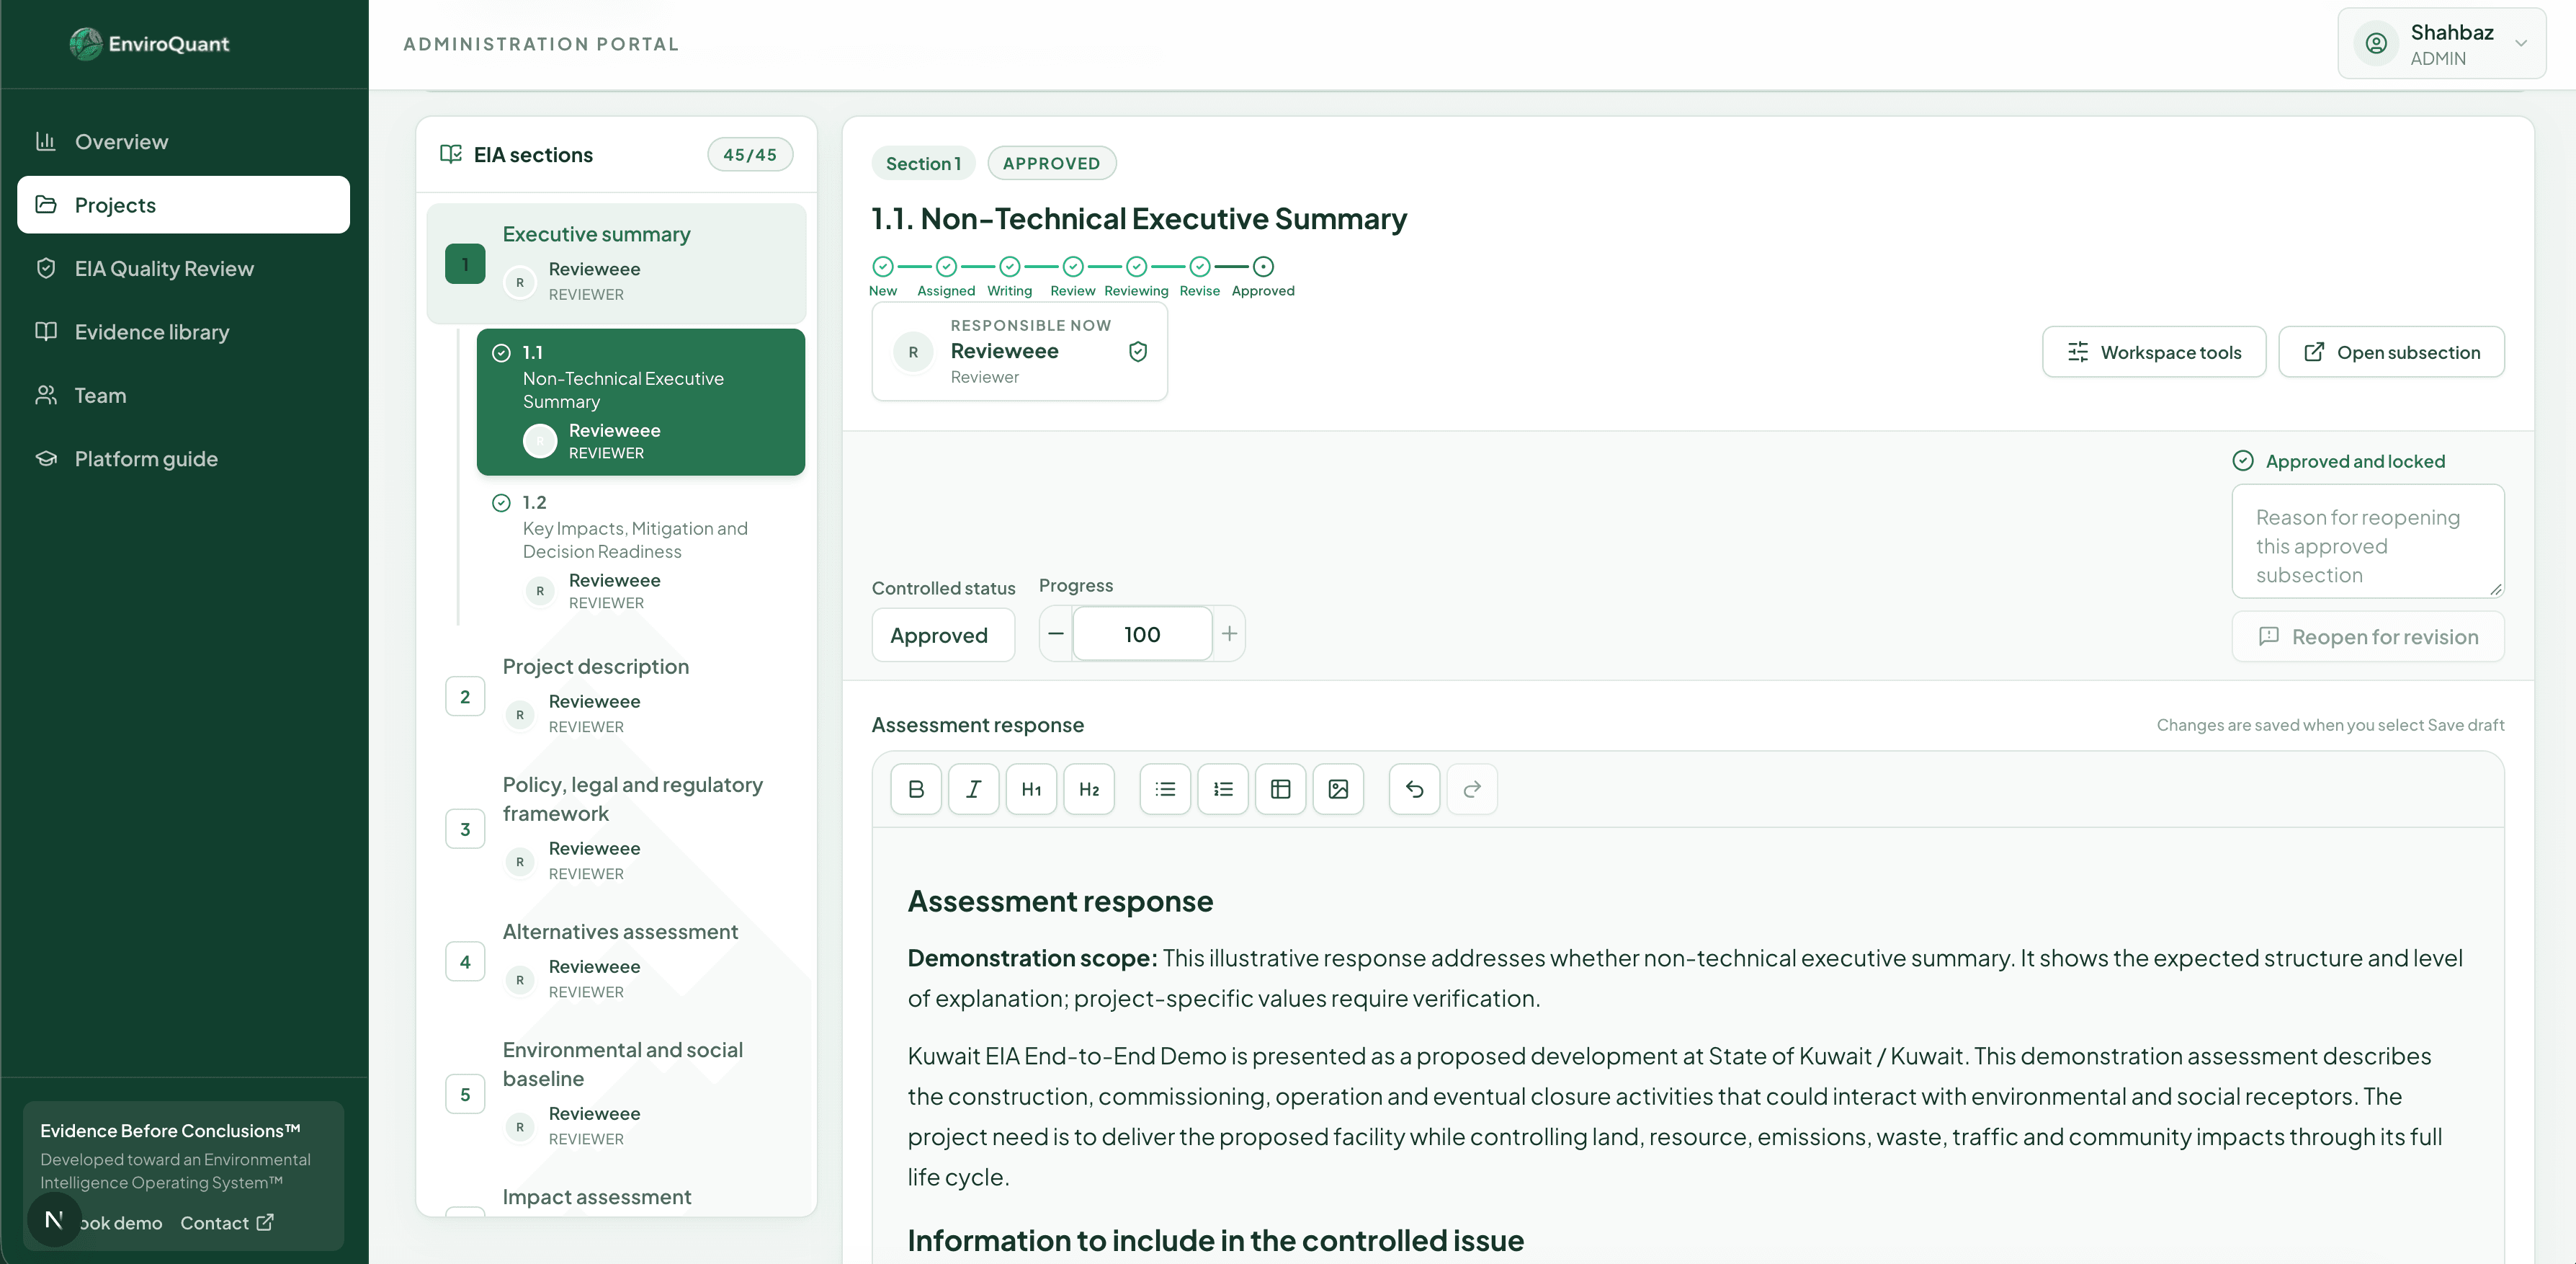Viewport: 2576px width, 1264px height.
Task: Insert a bulleted list
Action: 1165,789
